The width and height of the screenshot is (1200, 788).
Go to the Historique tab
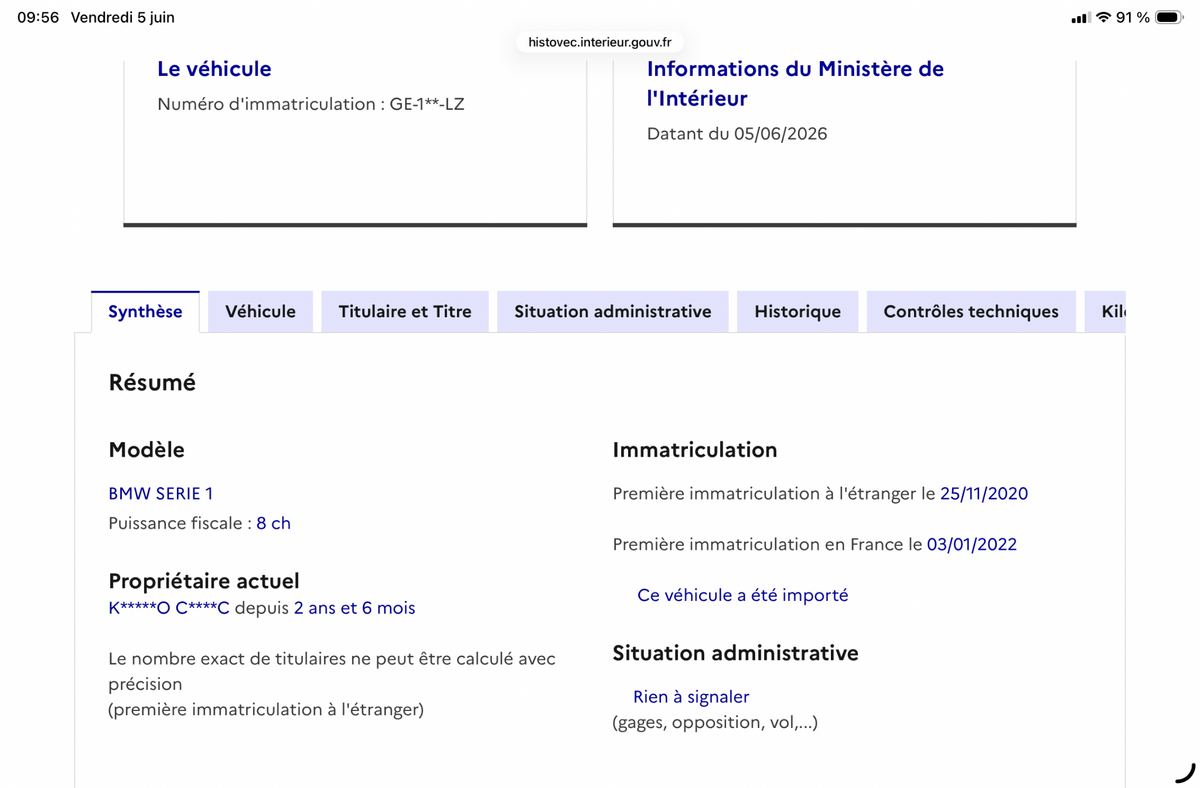797,312
